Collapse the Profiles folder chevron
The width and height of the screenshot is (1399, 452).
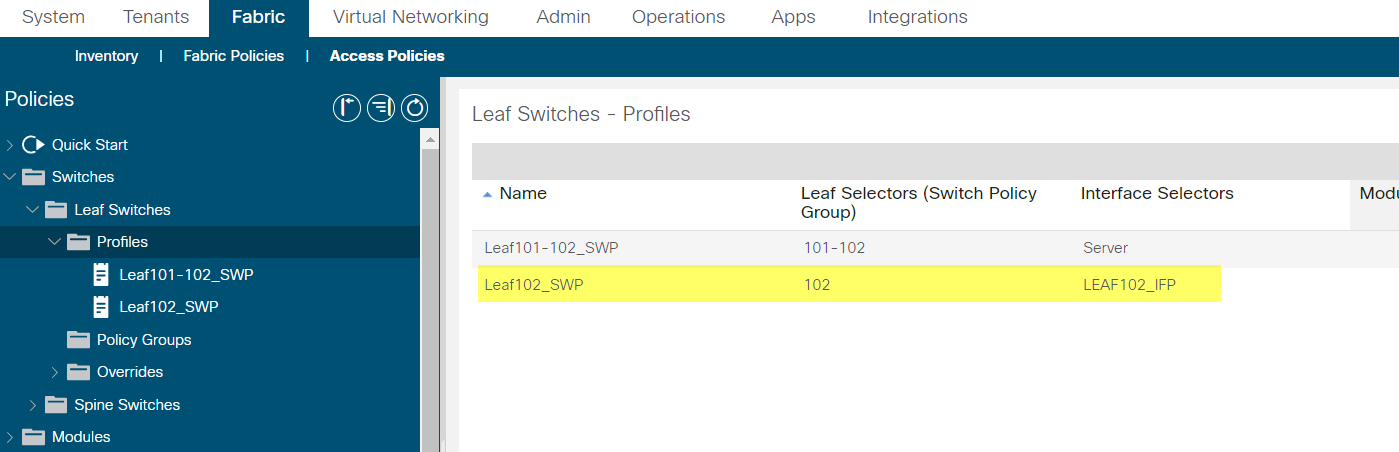click(x=55, y=242)
